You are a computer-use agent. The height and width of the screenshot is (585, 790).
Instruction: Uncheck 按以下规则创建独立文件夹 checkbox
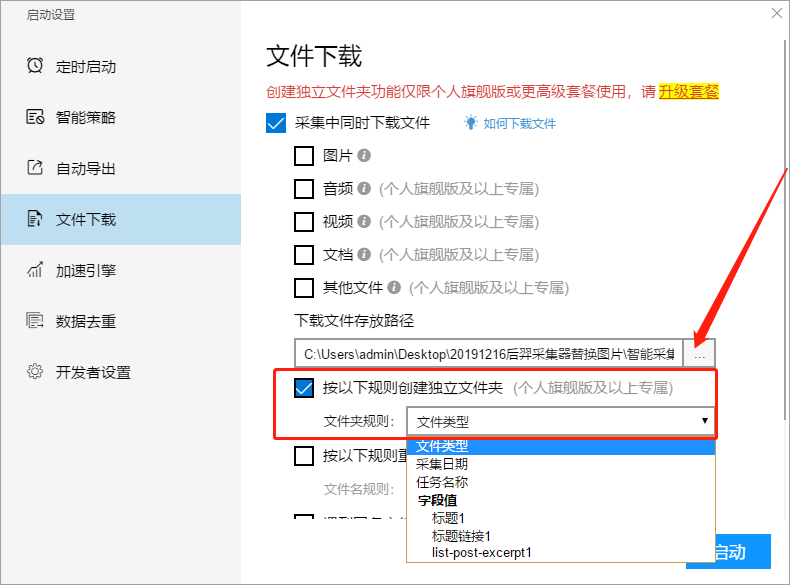pyautogui.click(x=304, y=388)
